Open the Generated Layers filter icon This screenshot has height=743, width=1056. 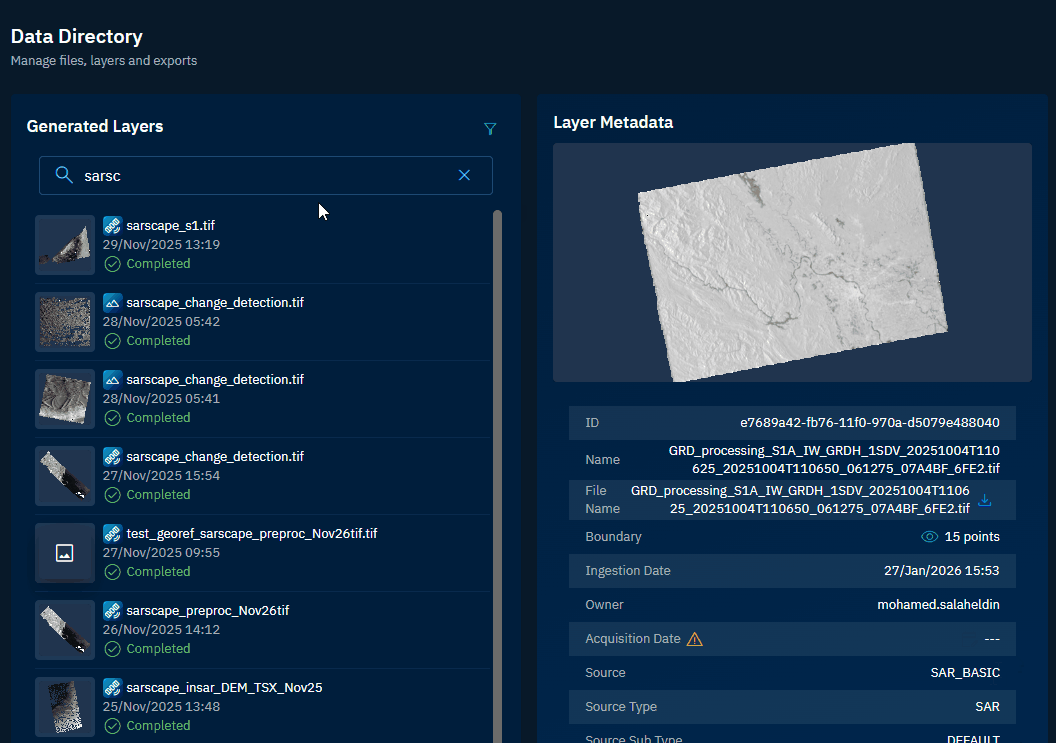pos(490,128)
